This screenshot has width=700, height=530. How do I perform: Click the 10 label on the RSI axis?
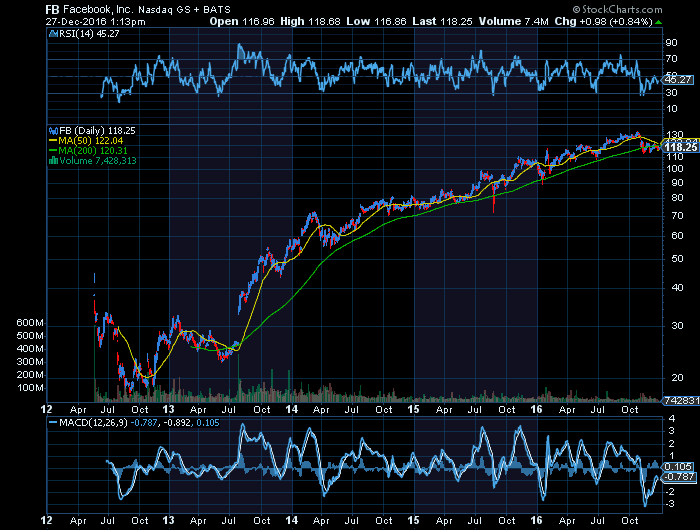(671, 109)
